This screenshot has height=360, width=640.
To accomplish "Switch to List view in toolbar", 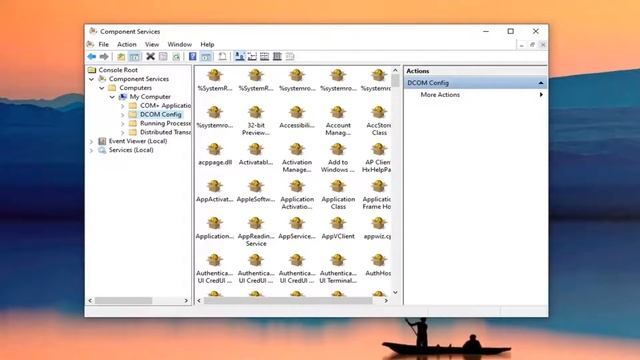I will pos(264,56).
